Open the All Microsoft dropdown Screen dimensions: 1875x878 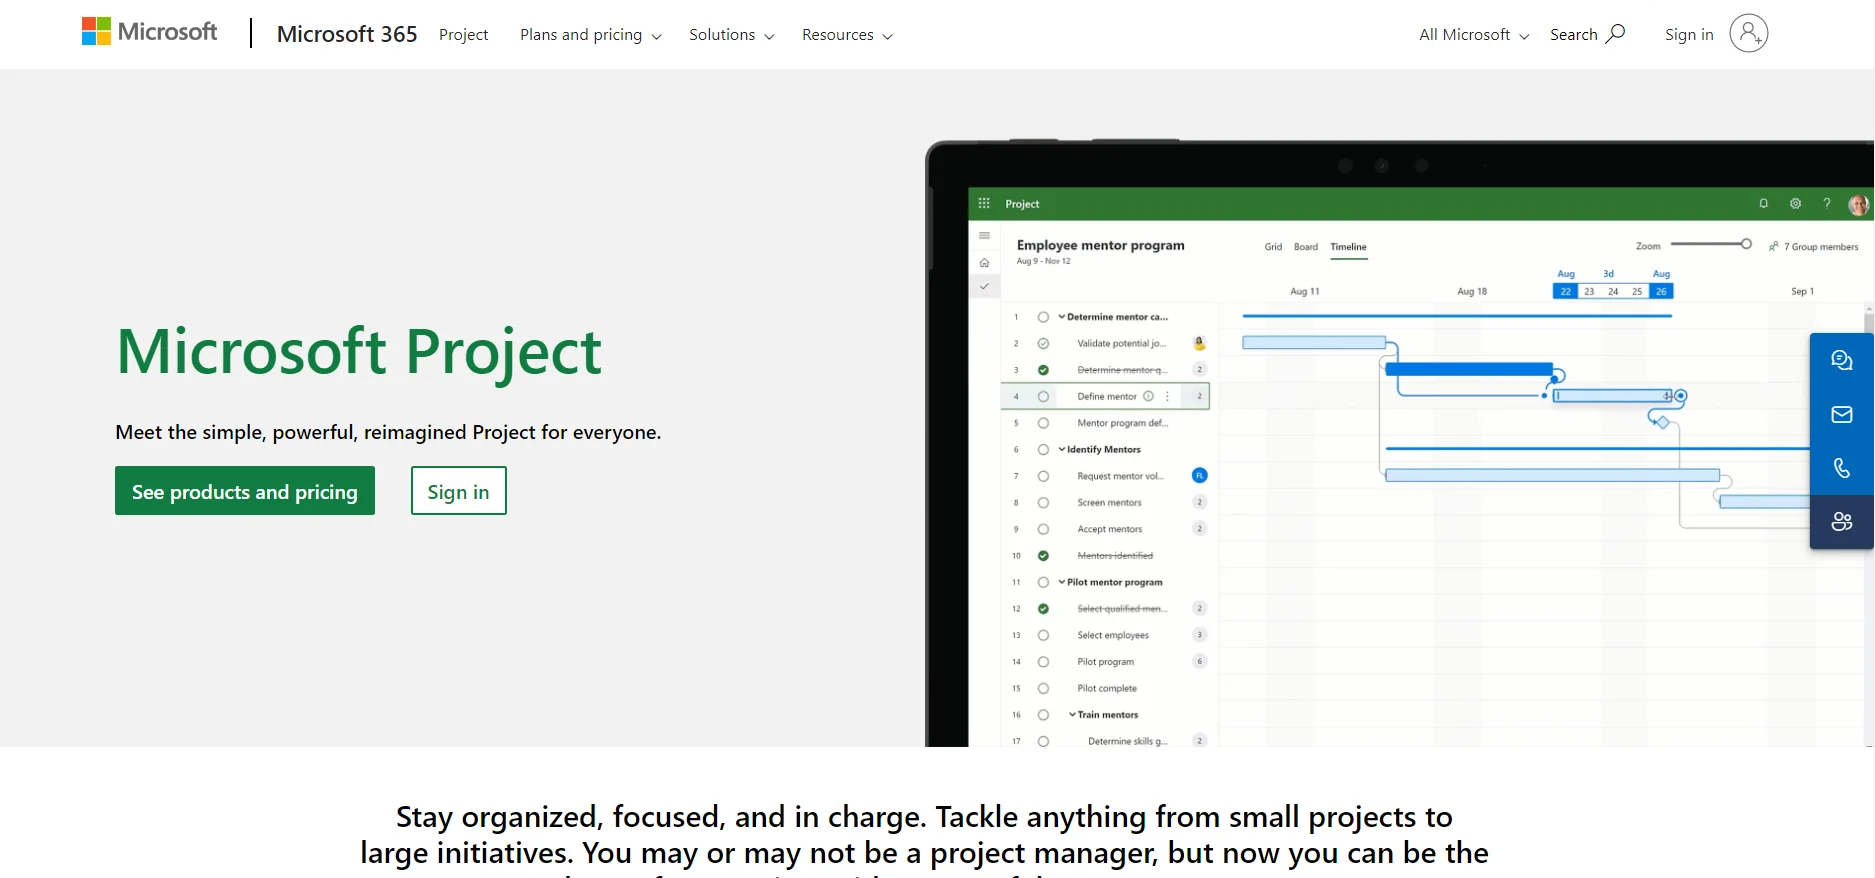click(1474, 35)
